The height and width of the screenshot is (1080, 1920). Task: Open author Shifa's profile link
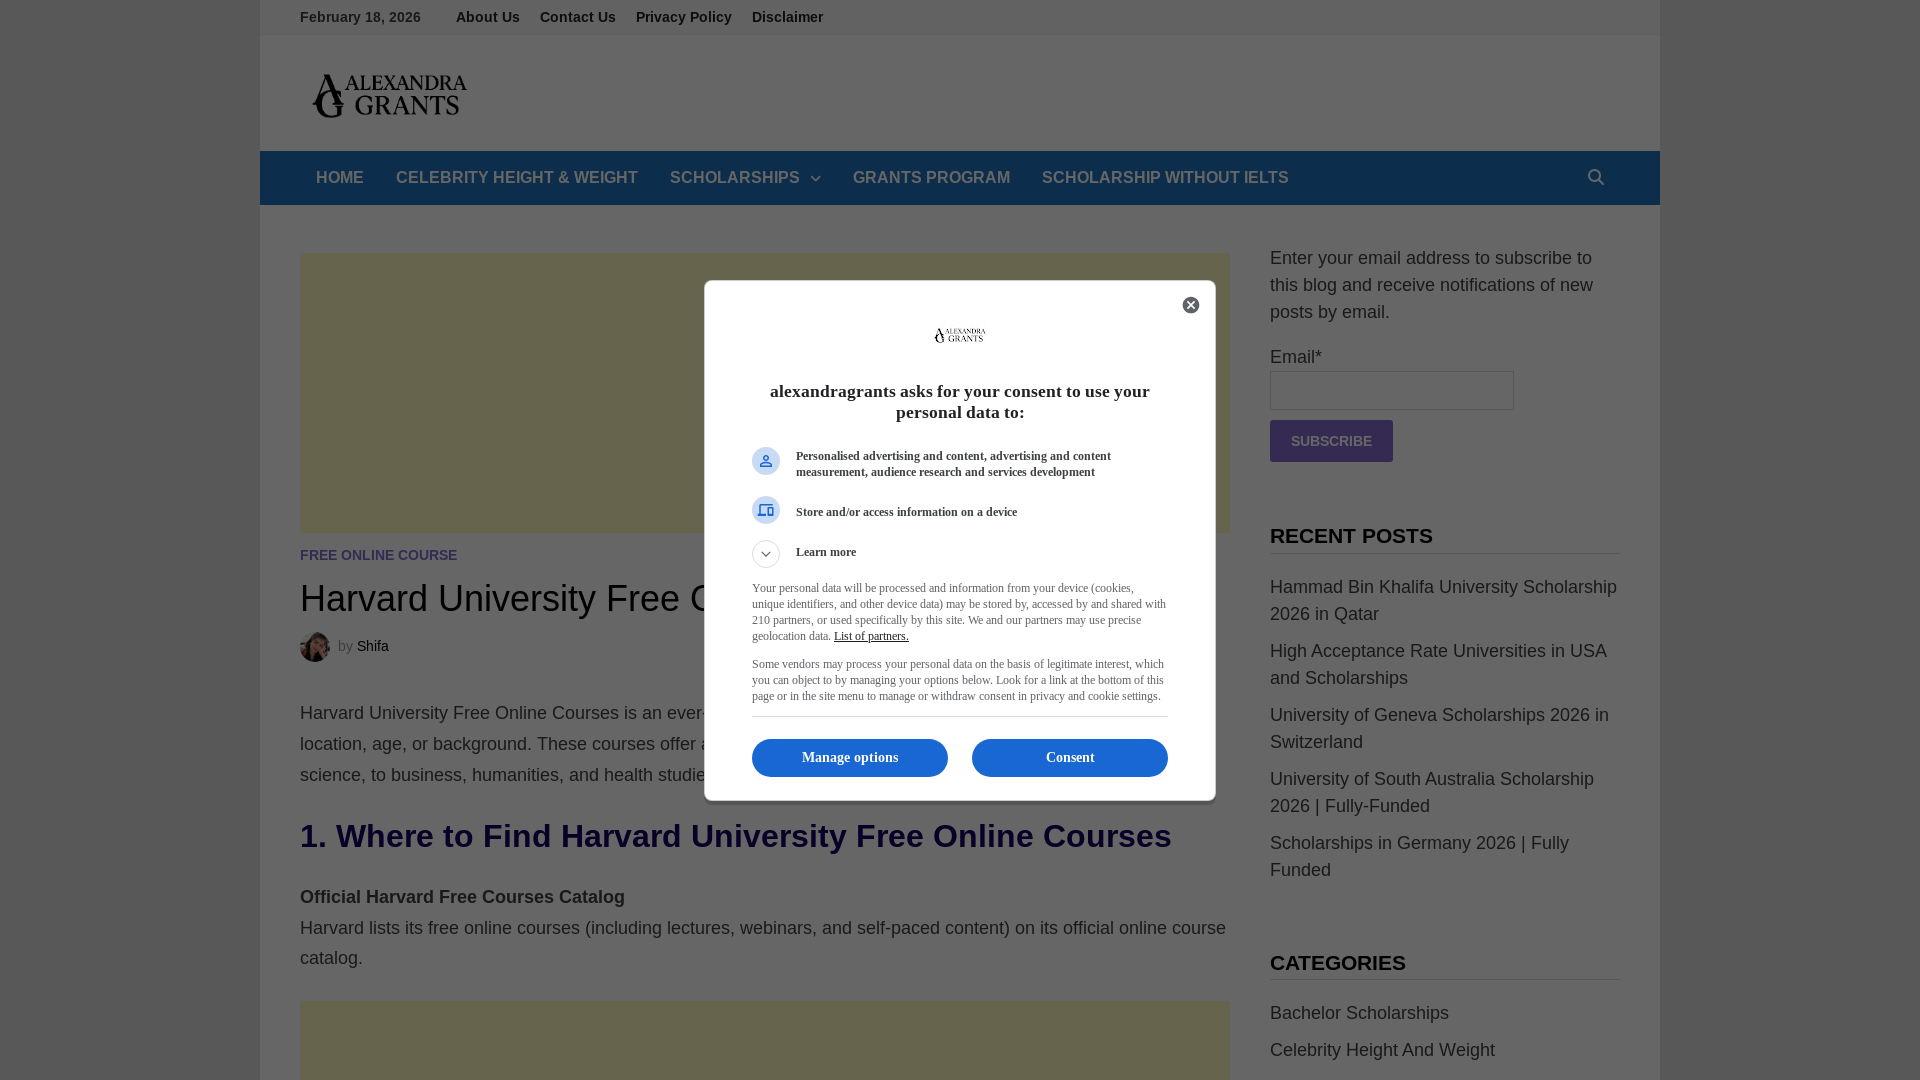373,646
